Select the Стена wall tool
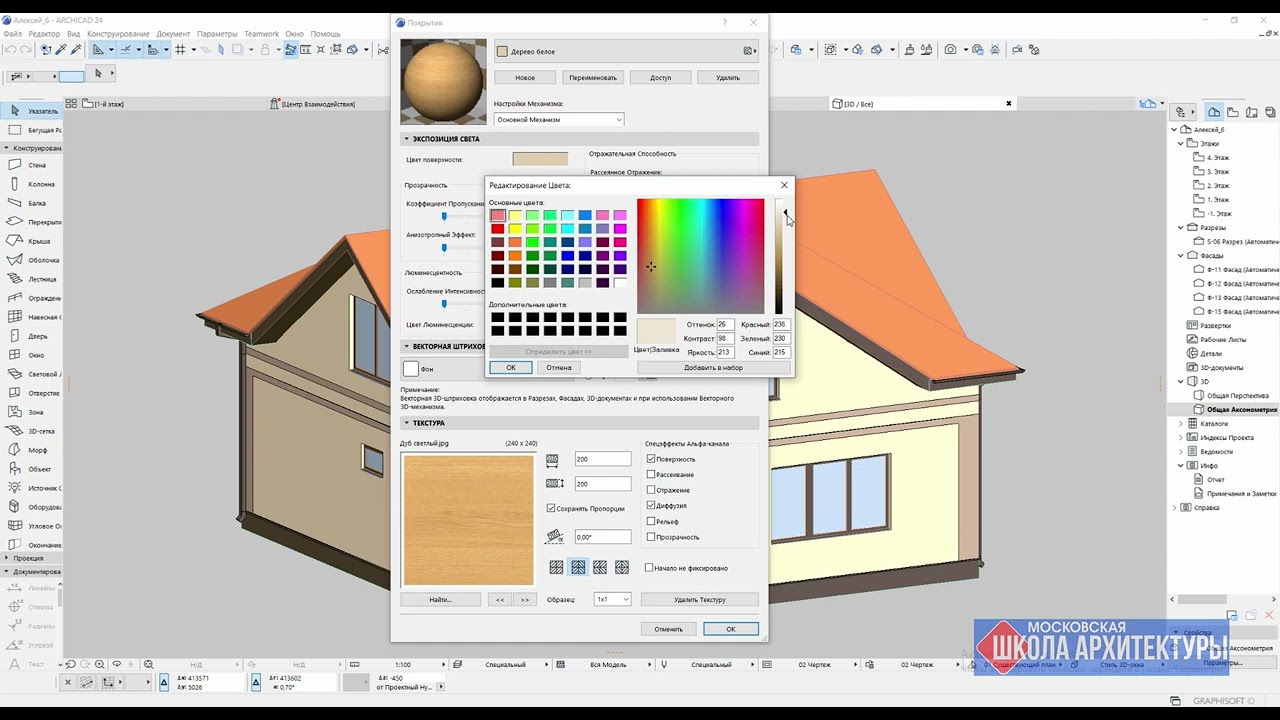The height and width of the screenshot is (720, 1280). click(32, 165)
